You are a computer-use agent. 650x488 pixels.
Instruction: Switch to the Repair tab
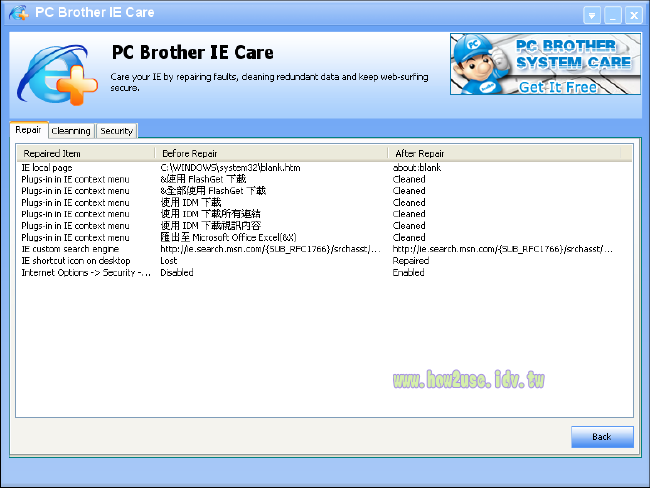pyautogui.click(x=28, y=130)
